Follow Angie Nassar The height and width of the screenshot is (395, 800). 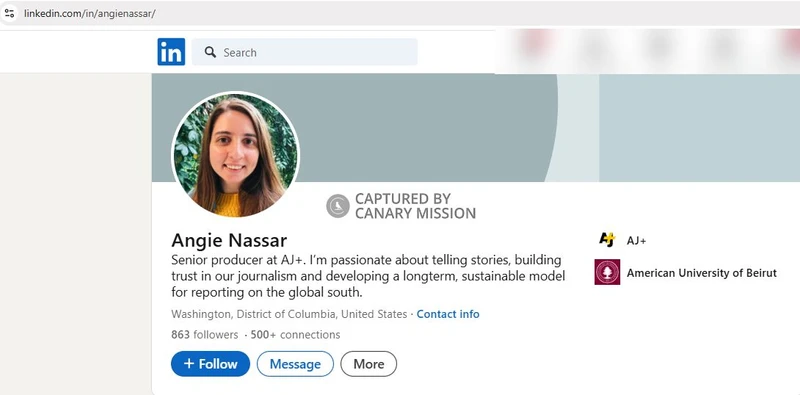pyautogui.click(x=210, y=364)
